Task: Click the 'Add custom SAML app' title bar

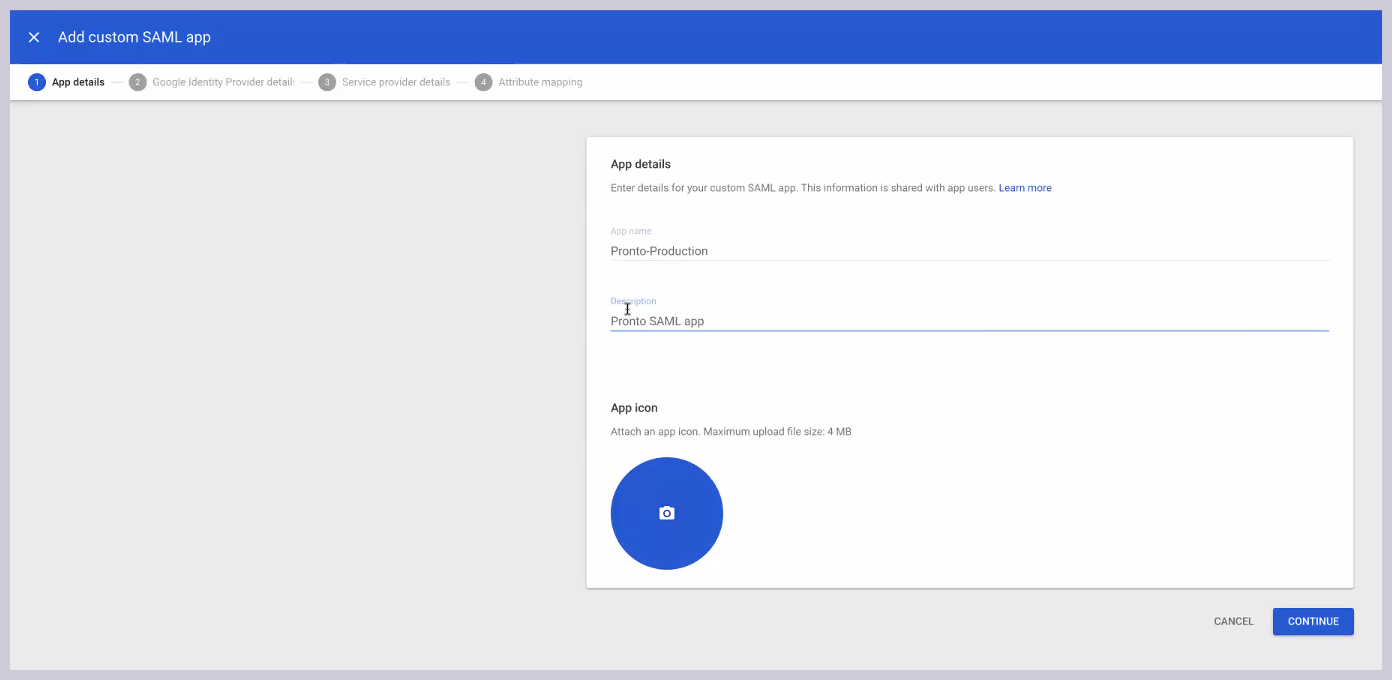Action: coord(134,37)
